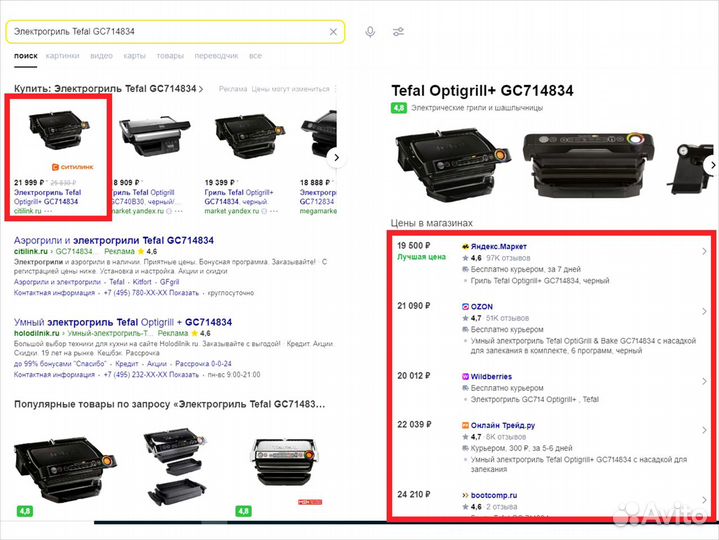The image size is (719, 540).
Task: Expand bootcomp.ru offer chevron
Action: pos(704,500)
